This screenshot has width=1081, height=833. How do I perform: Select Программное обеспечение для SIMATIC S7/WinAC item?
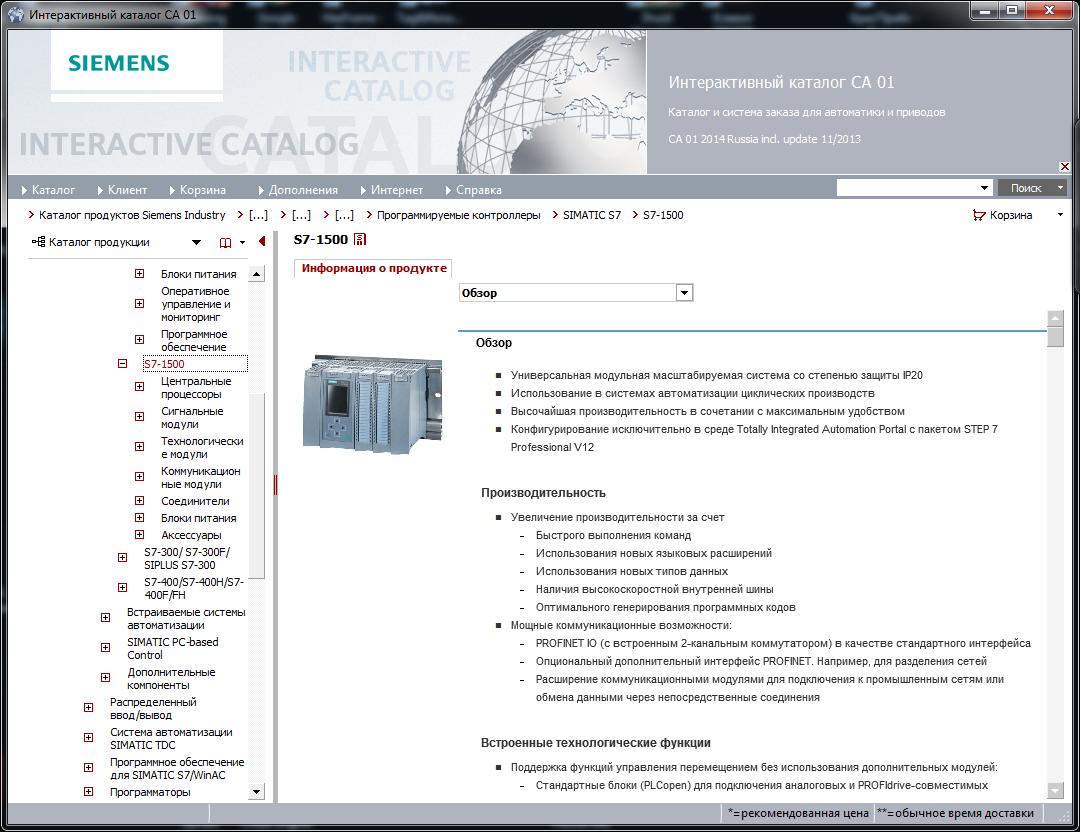coord(177,768)
